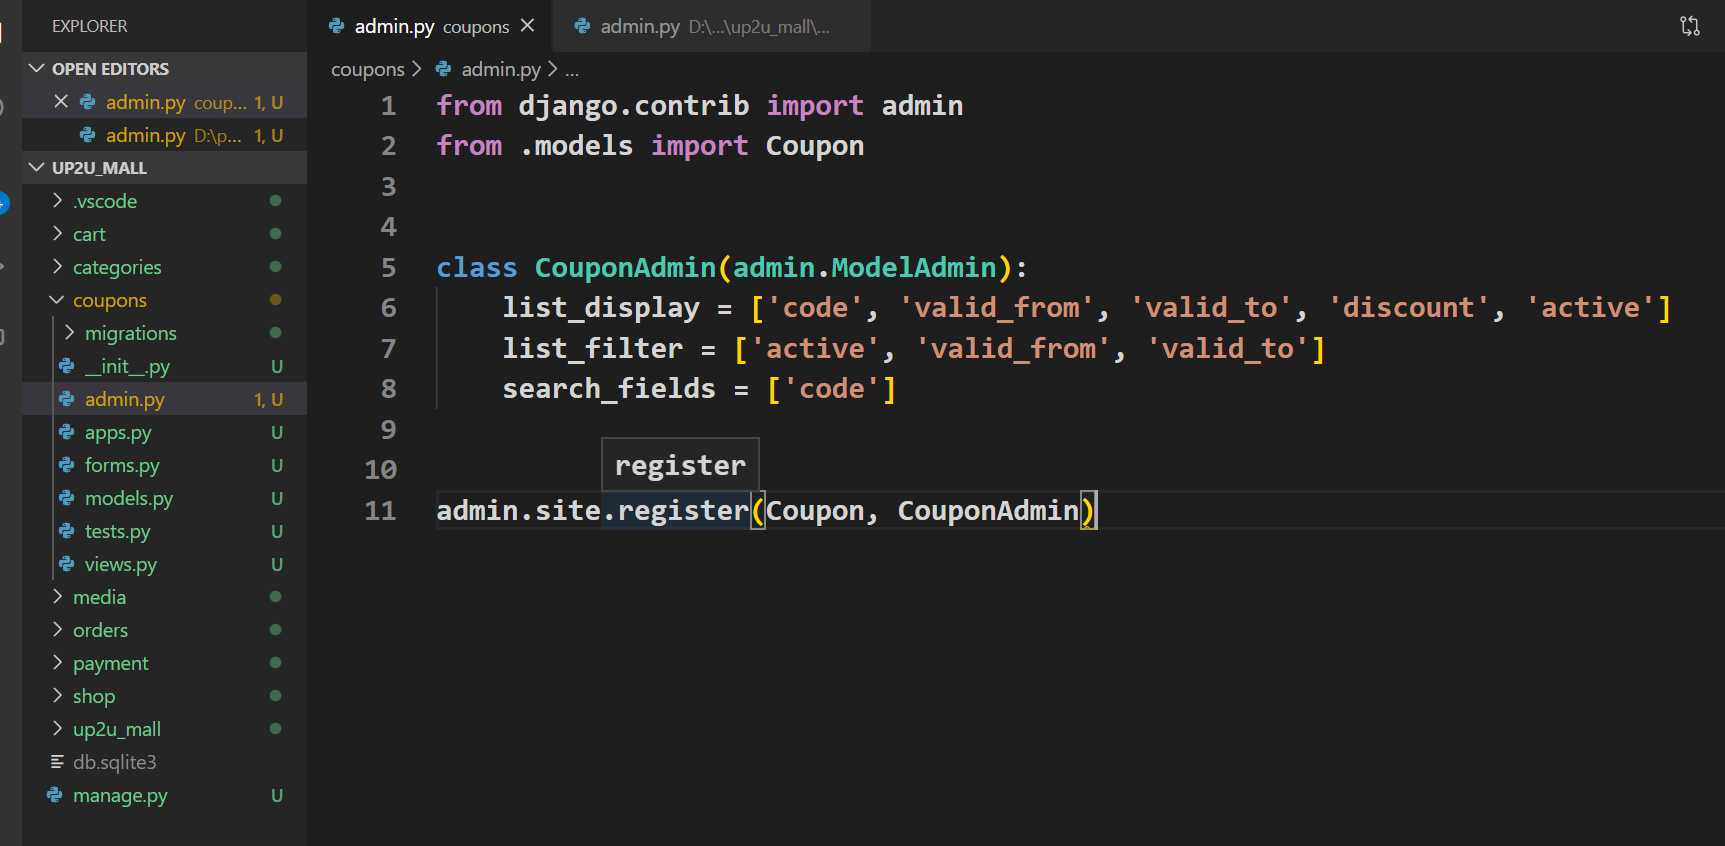Click the breadcrumb ellipsis symbol segment
The height and width of the screenshot is (846, 1725).
572,70
